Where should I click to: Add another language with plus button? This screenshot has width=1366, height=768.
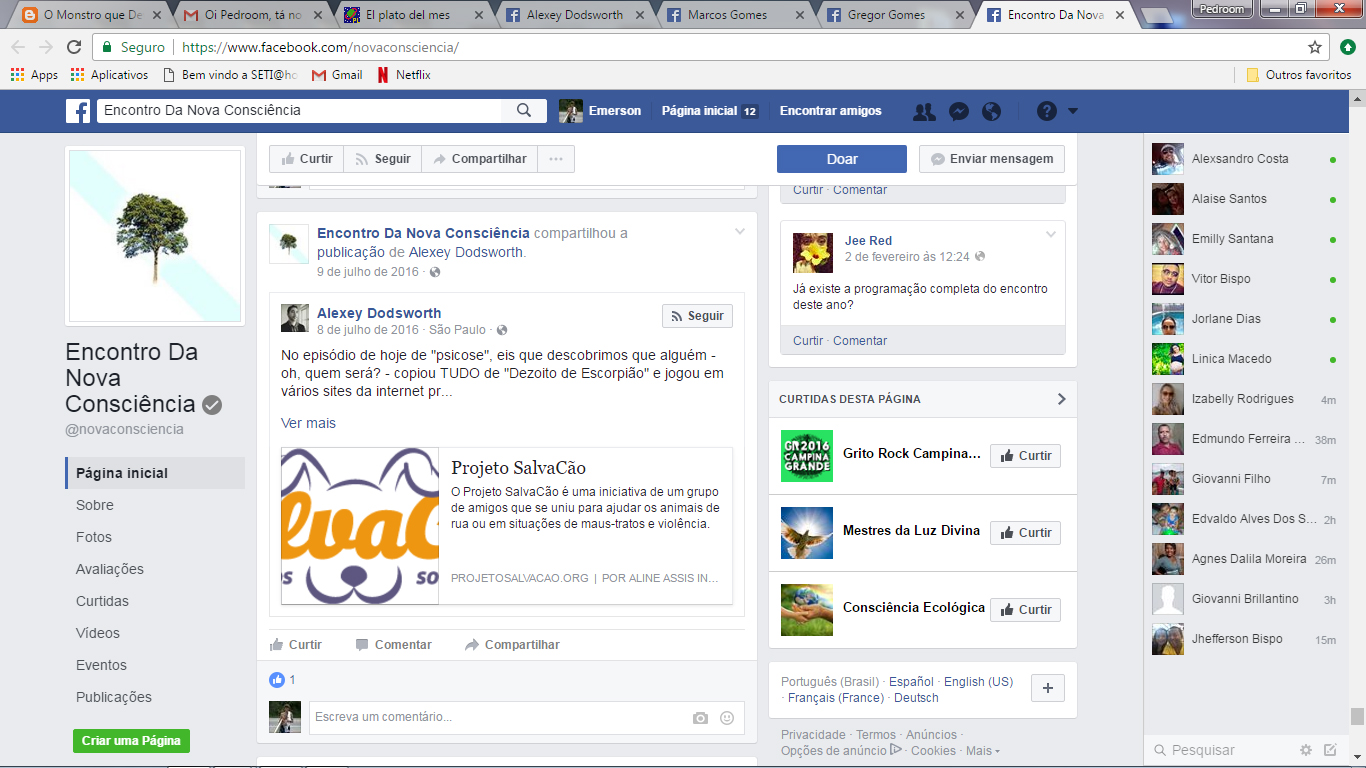1048,688
